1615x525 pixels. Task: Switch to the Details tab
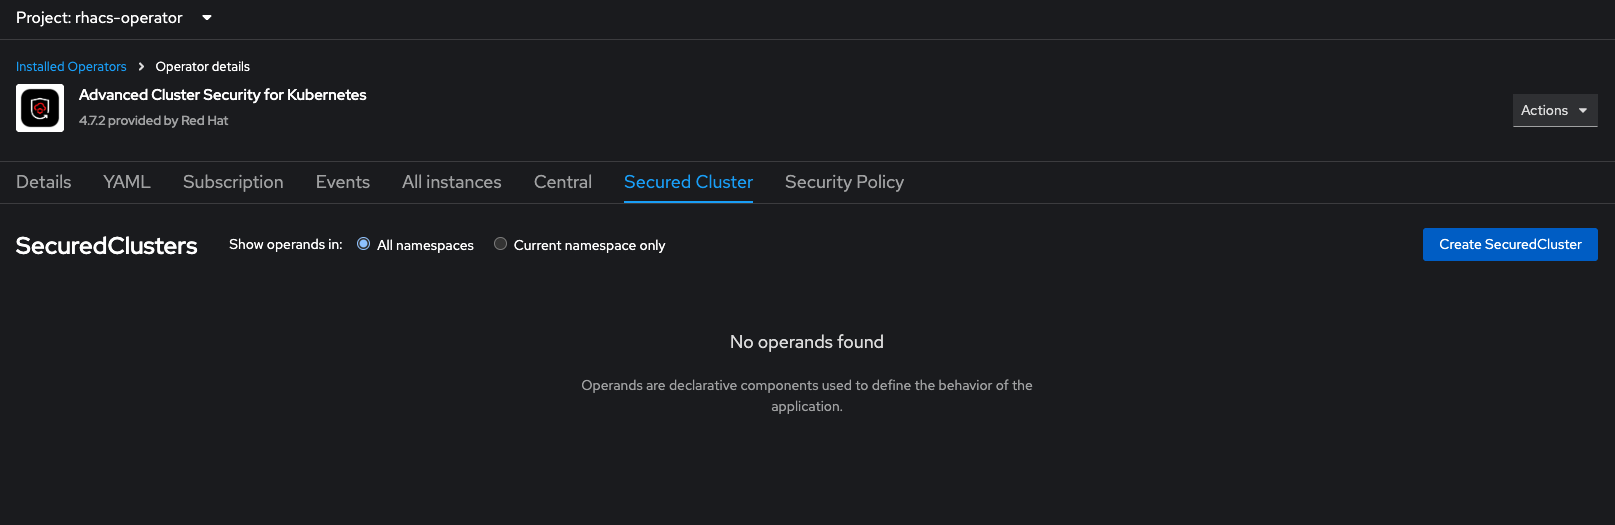(44, 182)
